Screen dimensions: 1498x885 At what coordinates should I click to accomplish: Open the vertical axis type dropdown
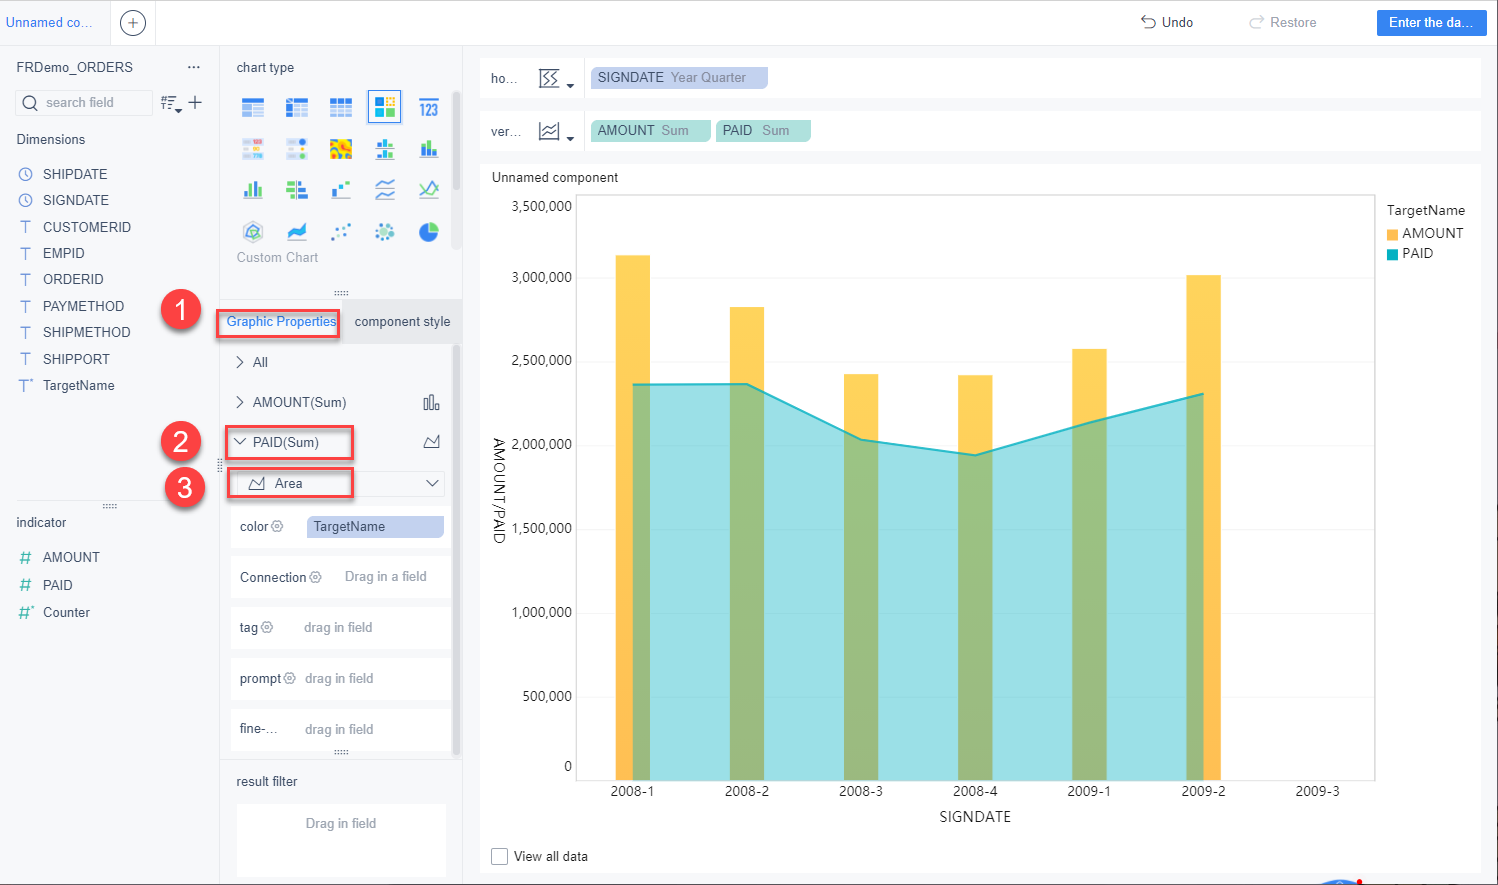point(555,131)
